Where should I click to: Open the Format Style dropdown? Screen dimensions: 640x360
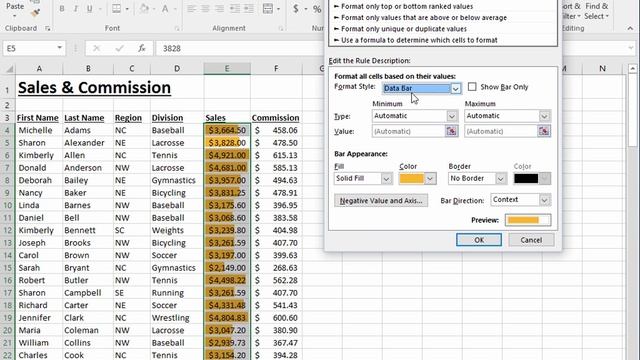(x=456, y=88)
